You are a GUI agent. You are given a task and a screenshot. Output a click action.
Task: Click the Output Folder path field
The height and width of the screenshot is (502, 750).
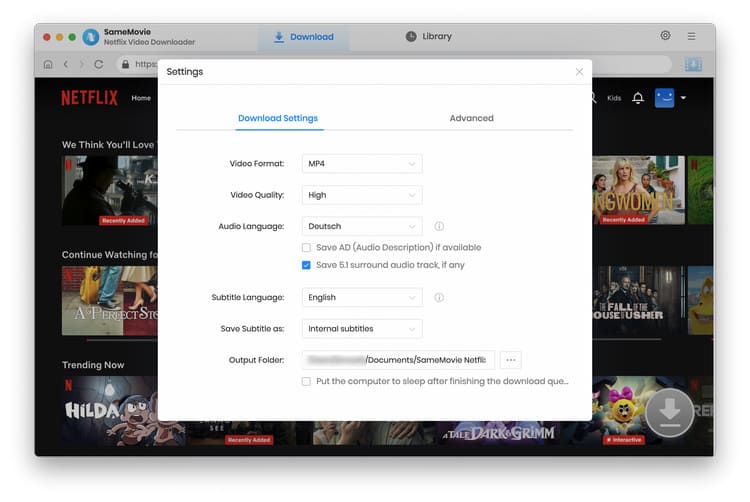[x=398, y=360]
